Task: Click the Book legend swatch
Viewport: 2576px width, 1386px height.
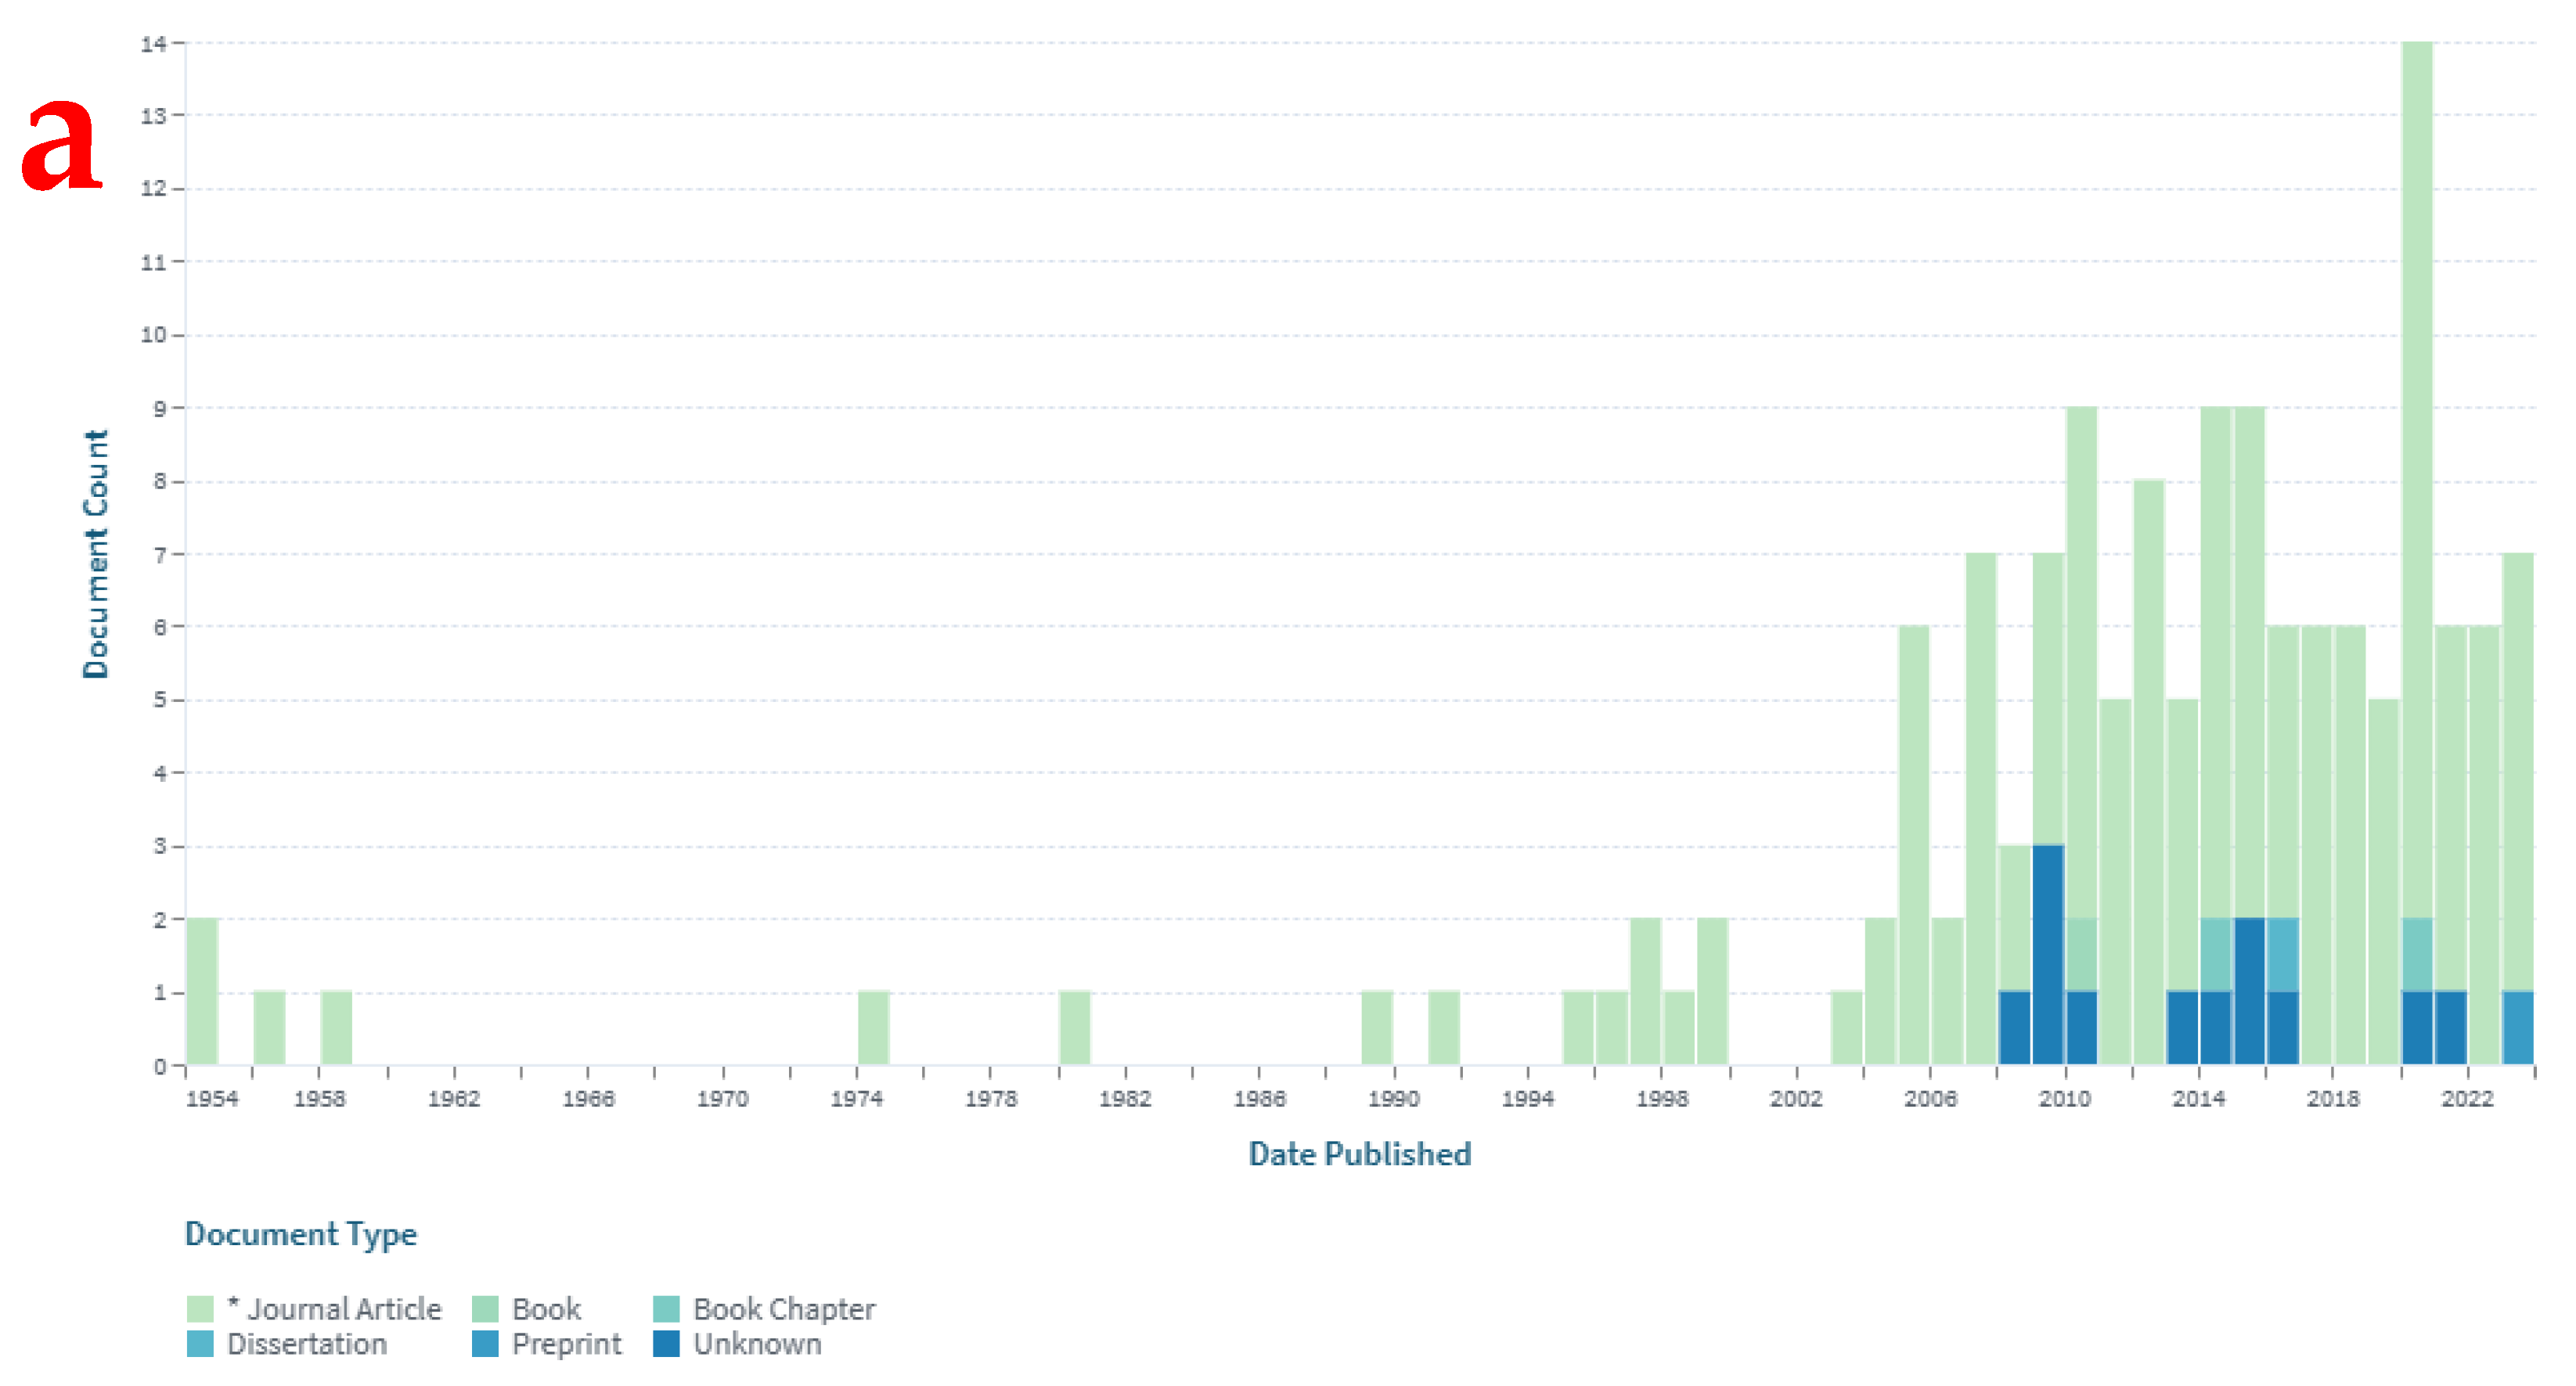Action: click(x=485, y=1308)
